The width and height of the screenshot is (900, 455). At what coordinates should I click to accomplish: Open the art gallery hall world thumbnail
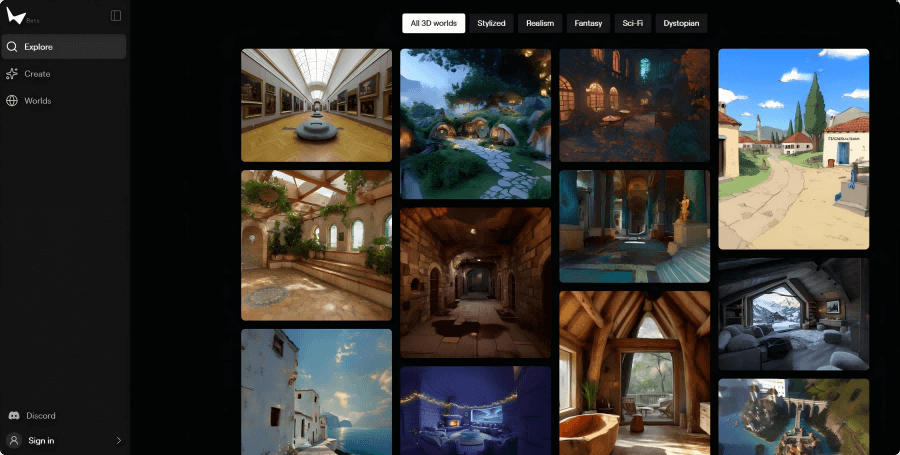point(316,105)
